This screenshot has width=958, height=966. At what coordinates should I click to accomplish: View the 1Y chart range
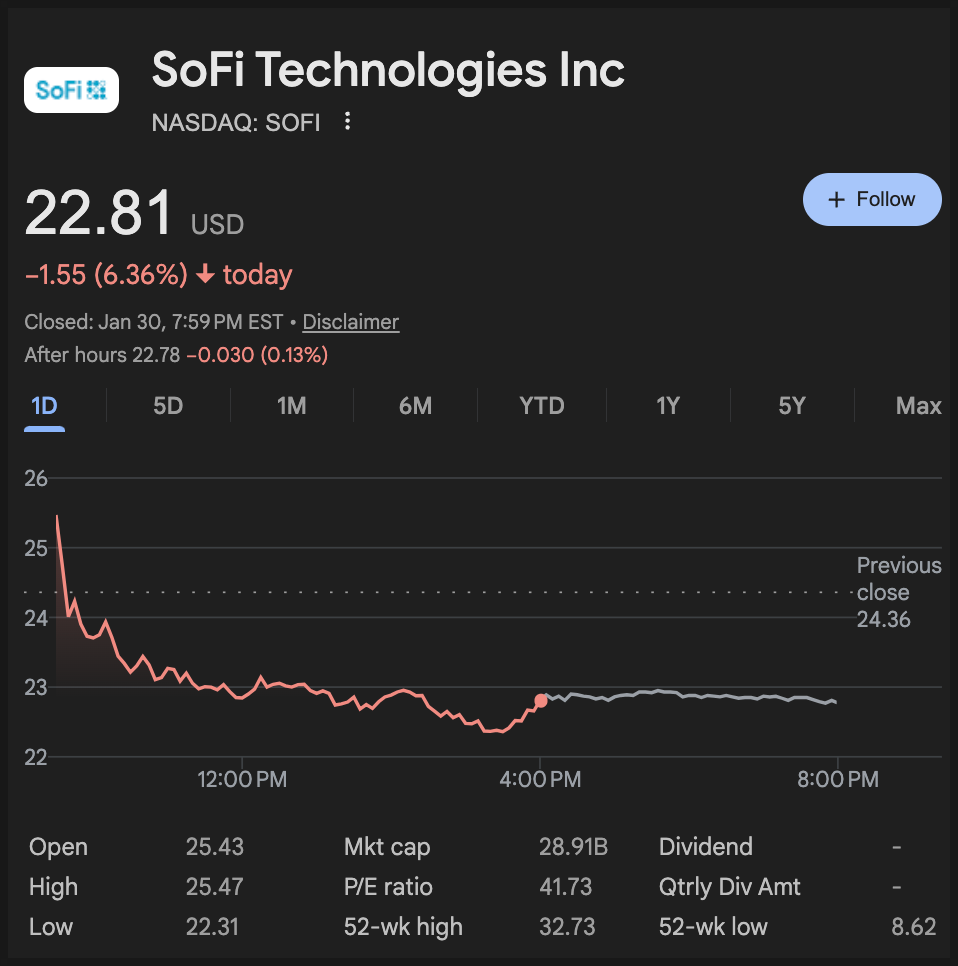pyautogui.click(x=667, y=406)
